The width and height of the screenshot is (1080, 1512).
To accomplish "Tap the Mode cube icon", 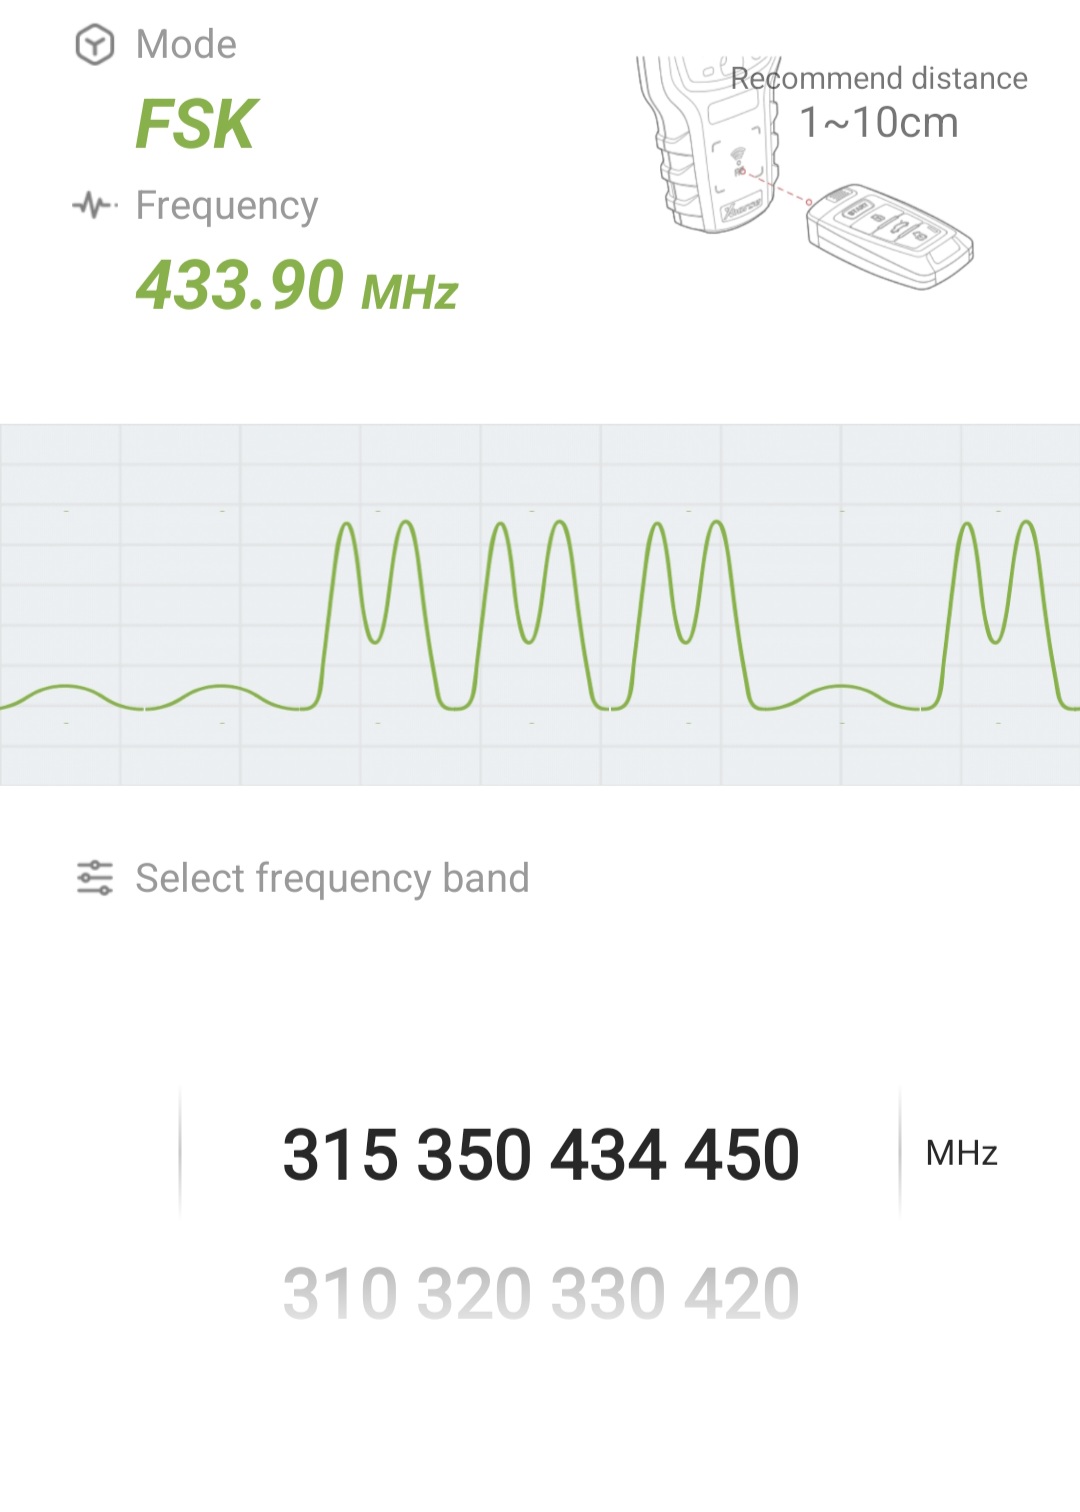I will [95, 45].
